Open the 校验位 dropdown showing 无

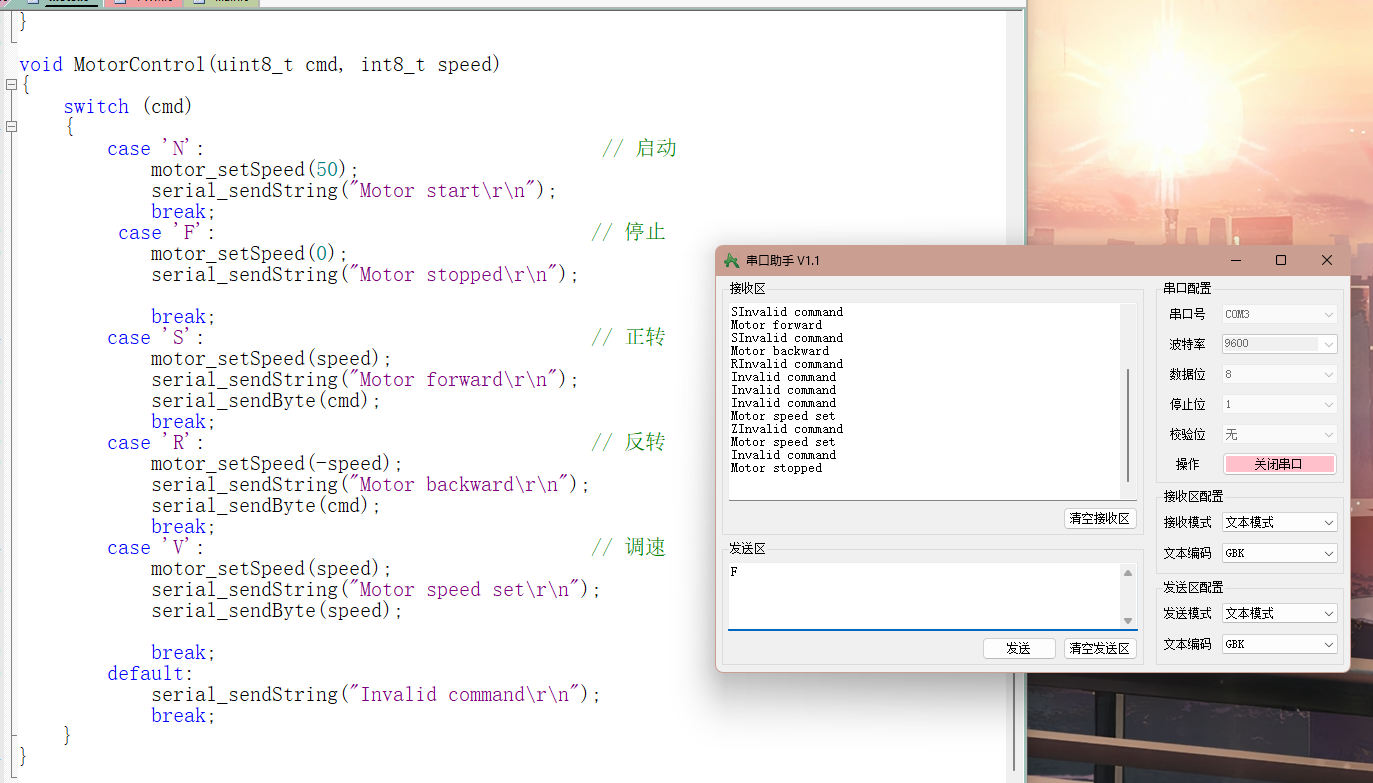[1280, 434]
